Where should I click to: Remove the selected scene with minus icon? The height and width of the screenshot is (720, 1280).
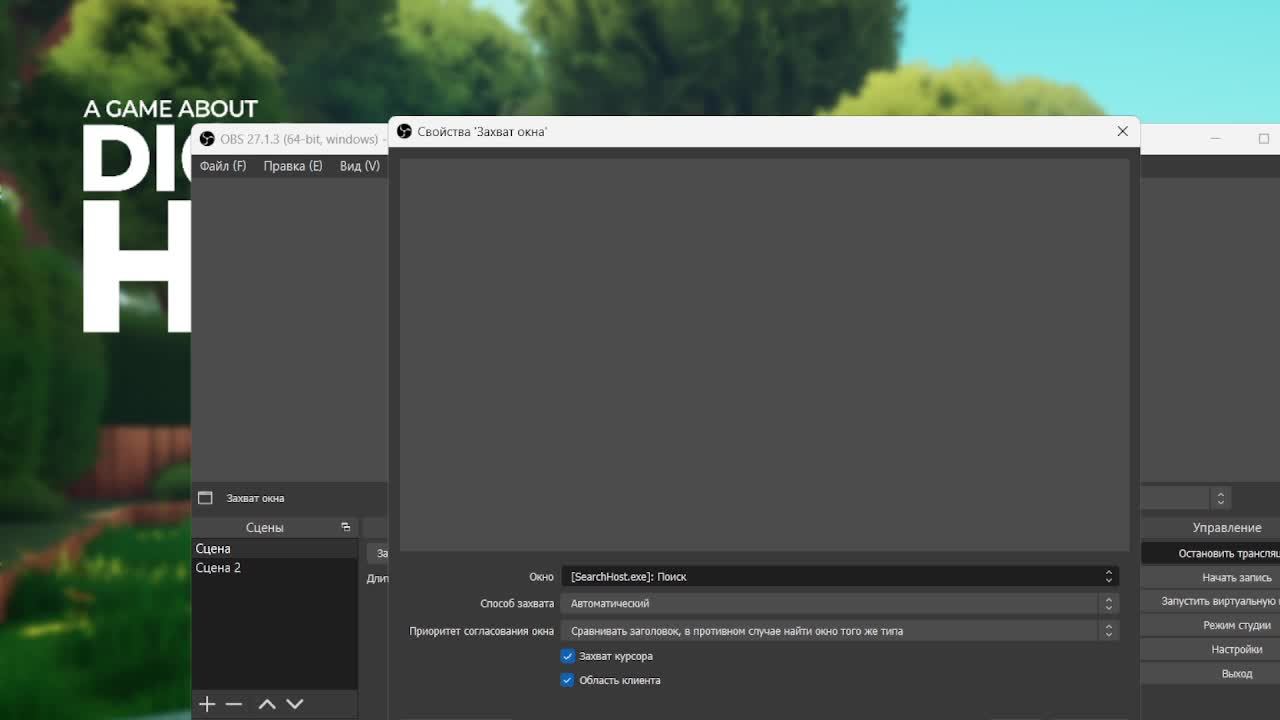point(234,704)
